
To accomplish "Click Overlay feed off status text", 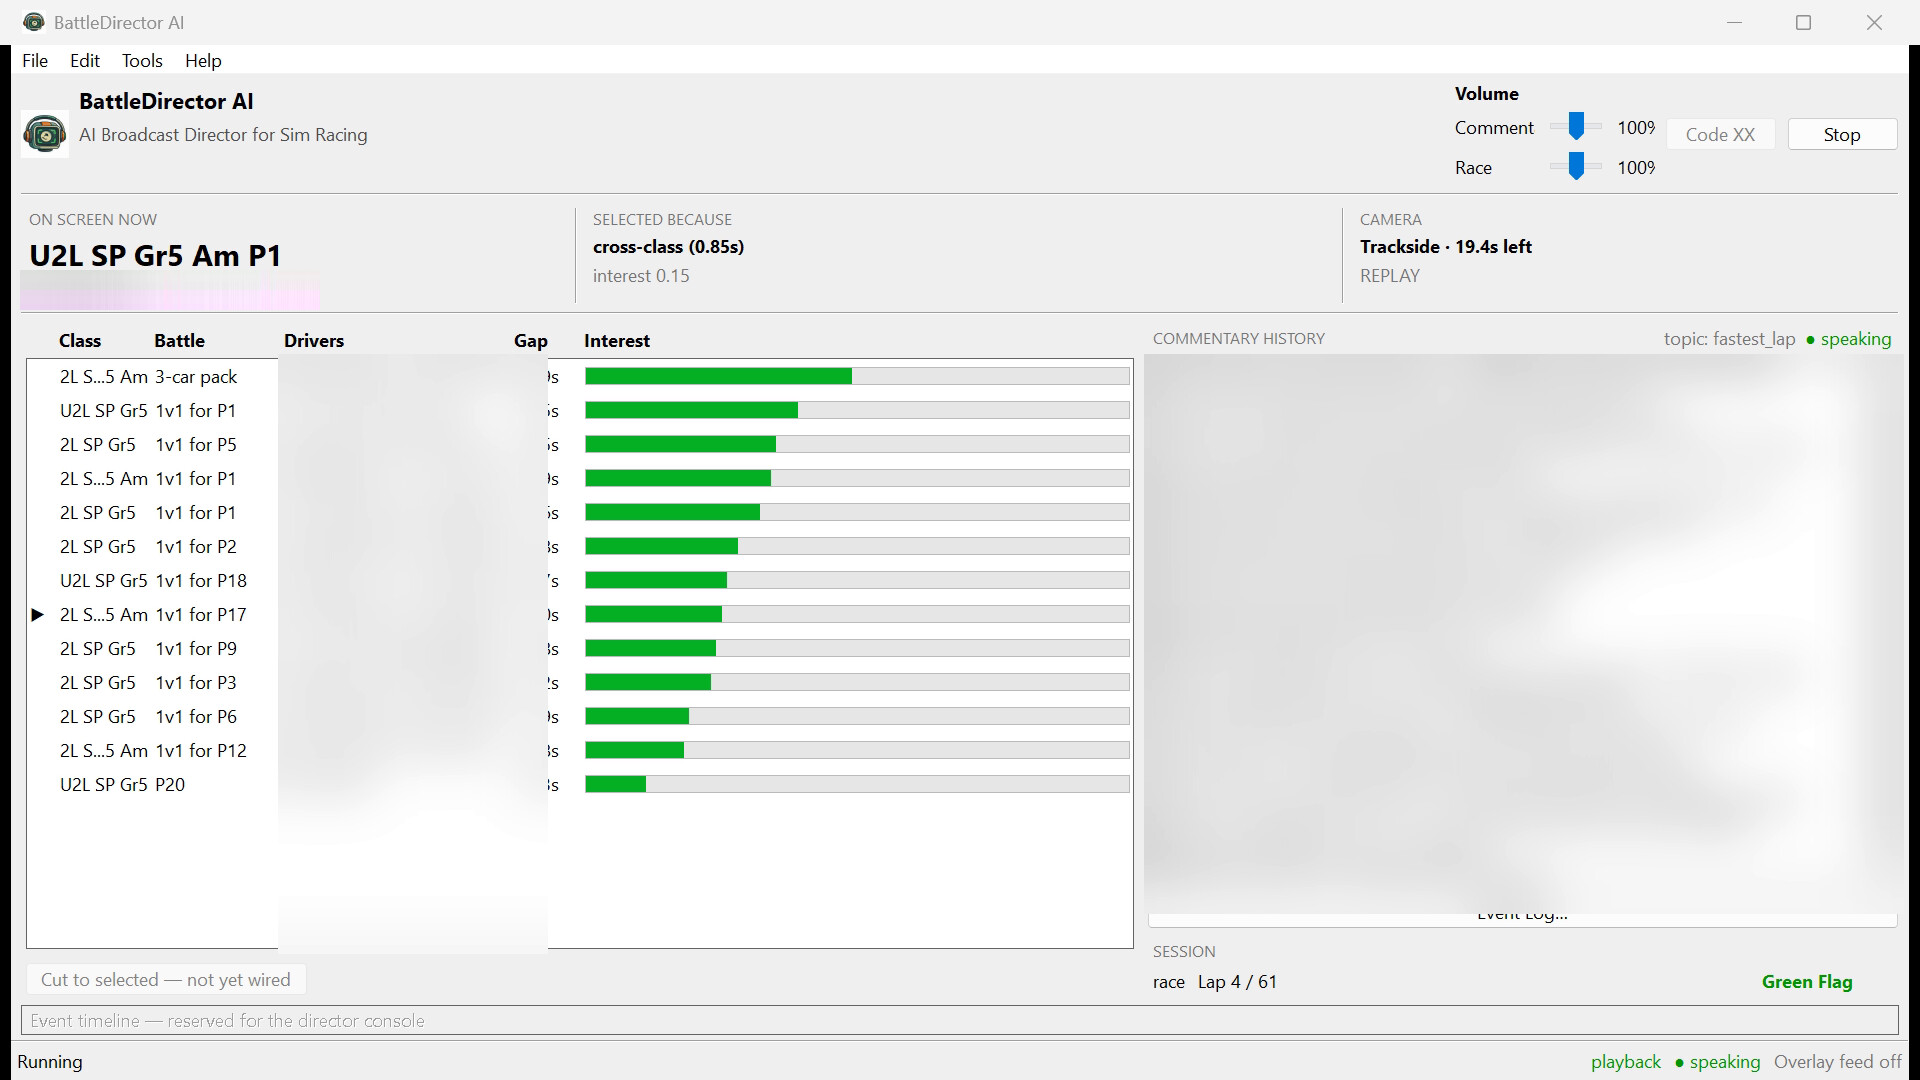I will [1838, 1062].
